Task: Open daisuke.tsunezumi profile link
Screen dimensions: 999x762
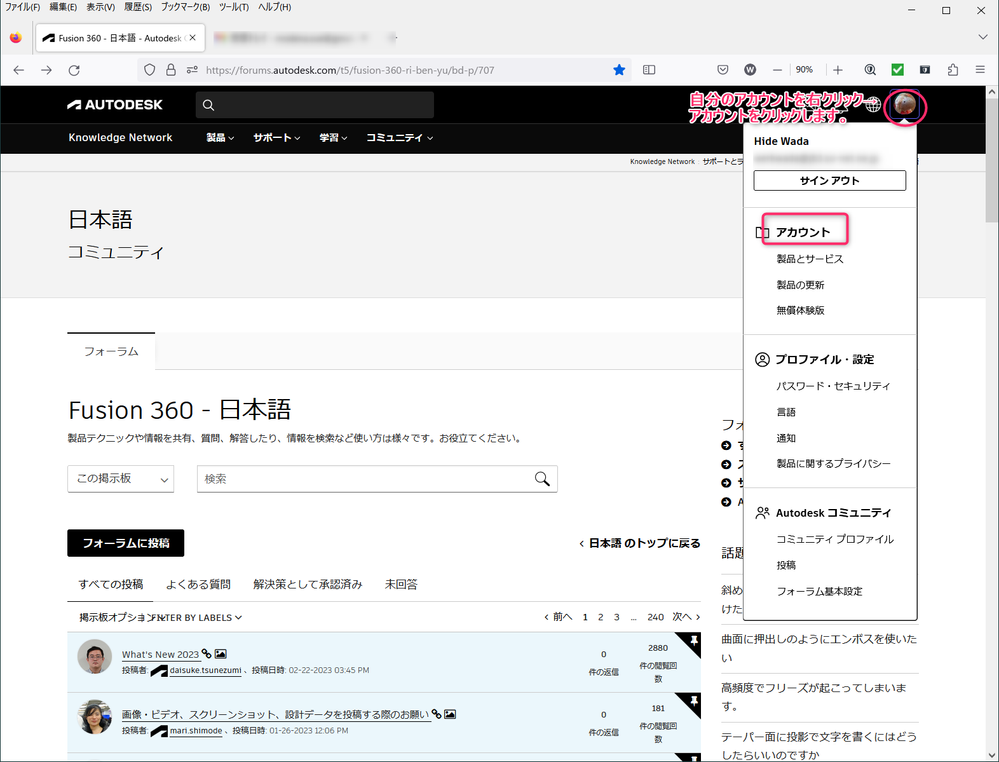Action: [205, 670]
